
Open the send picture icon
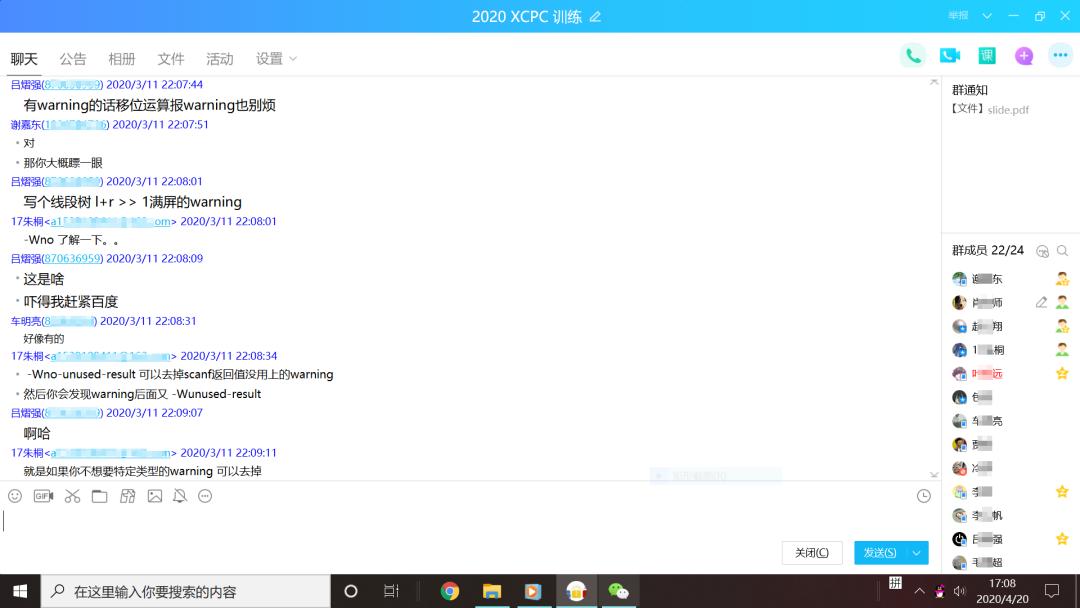pyautogui.click(x=154, y=496)
